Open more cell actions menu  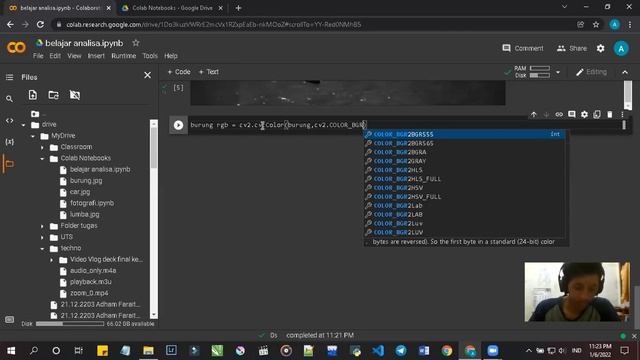click(x=622, y=115)
